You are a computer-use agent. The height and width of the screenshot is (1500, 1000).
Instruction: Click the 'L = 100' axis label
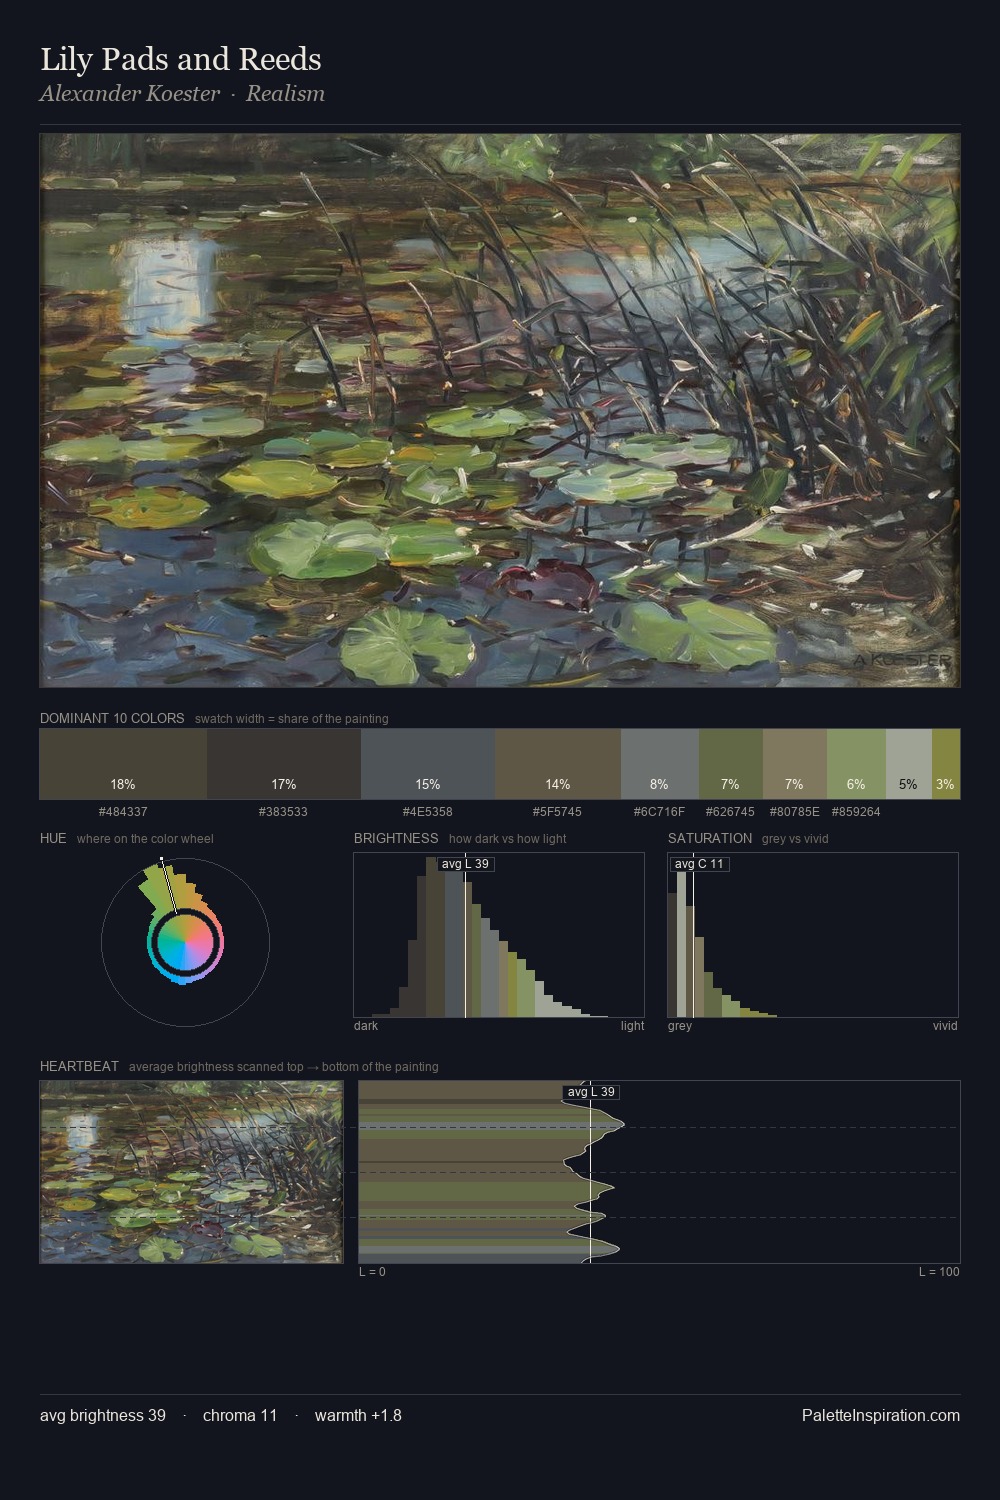(x=939, y=1272)
